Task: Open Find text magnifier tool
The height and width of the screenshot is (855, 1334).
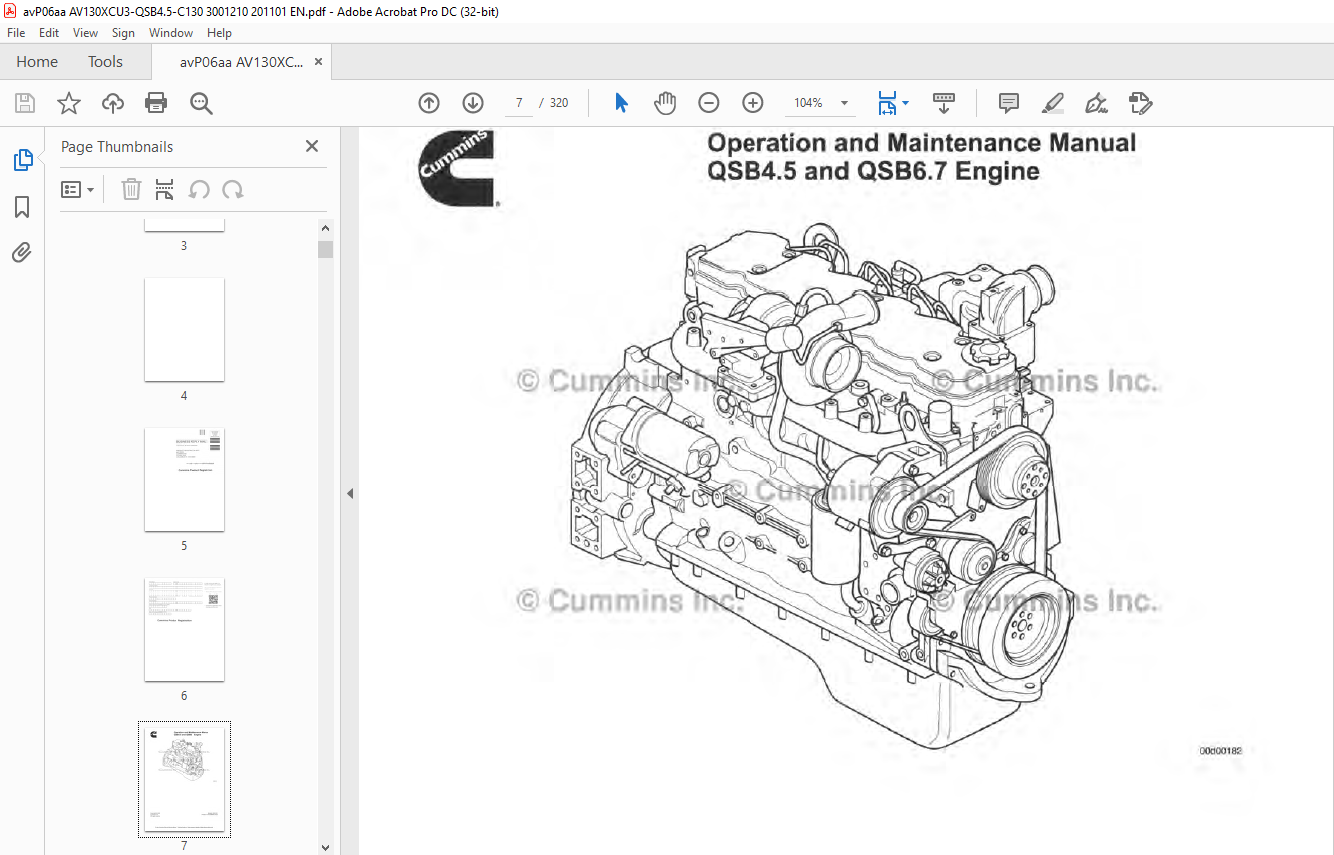Action: point(201,103)
